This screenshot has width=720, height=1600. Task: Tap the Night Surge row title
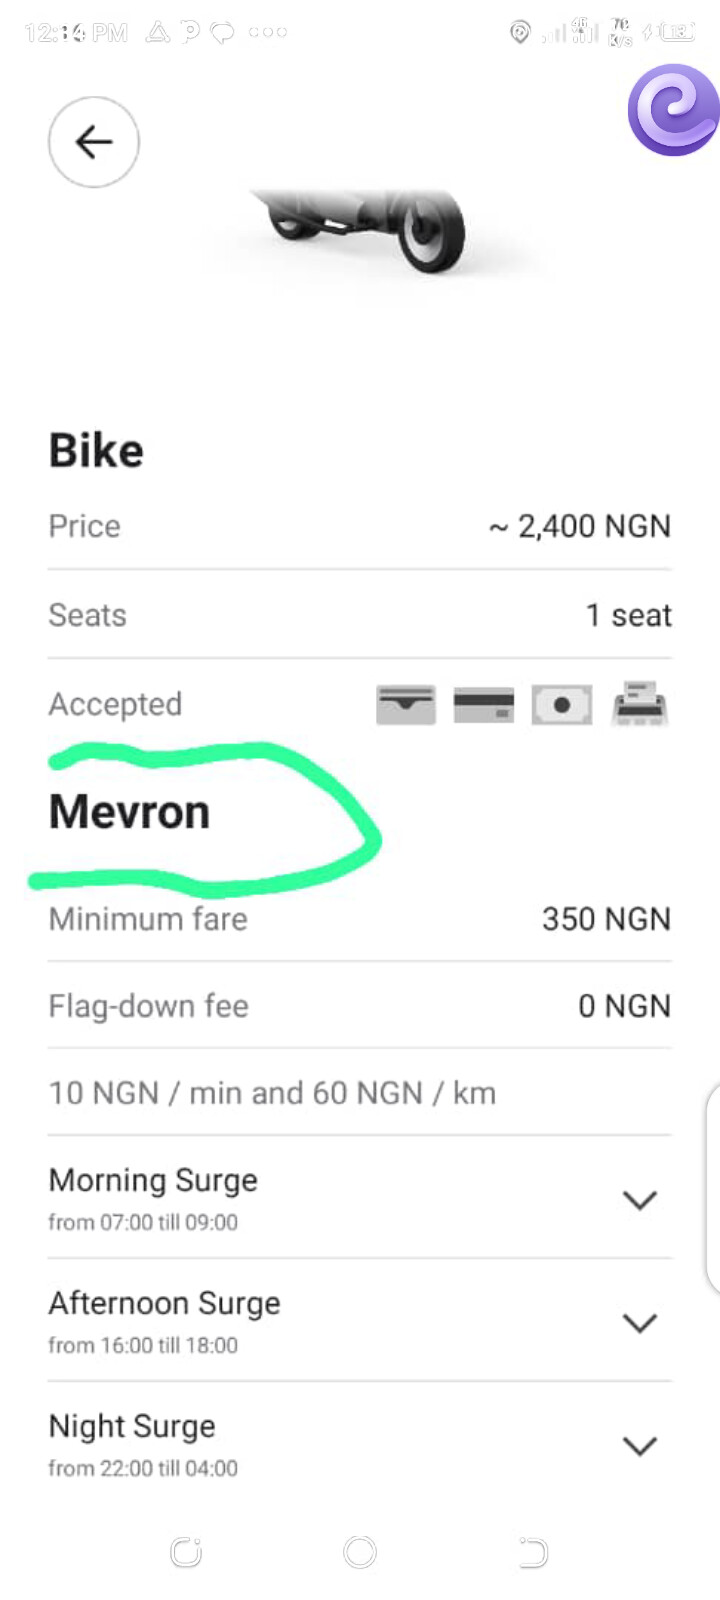pyautogui.click(x=132, y=1427)
